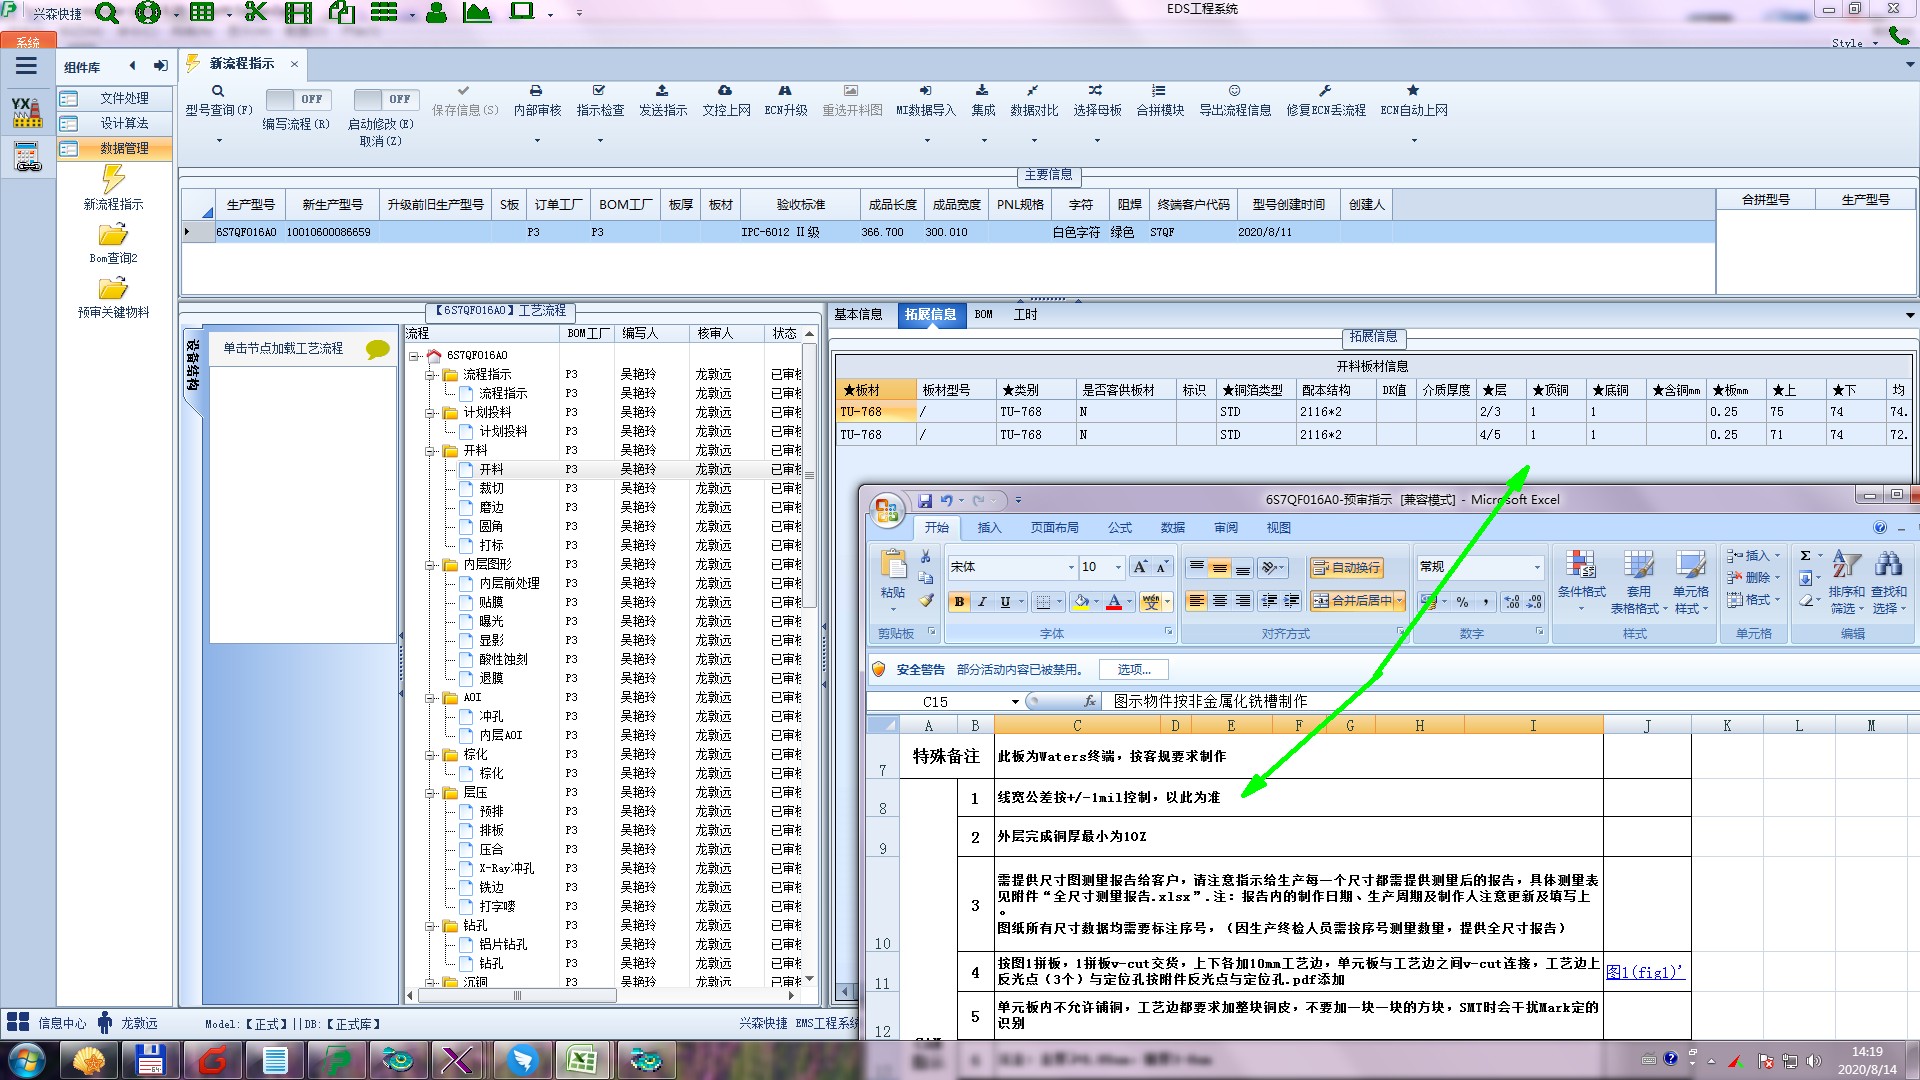This screenshot has height=1080, width=1920.
Task: Click the 文控上网 upload icon
Action: [x=725, y=91]
